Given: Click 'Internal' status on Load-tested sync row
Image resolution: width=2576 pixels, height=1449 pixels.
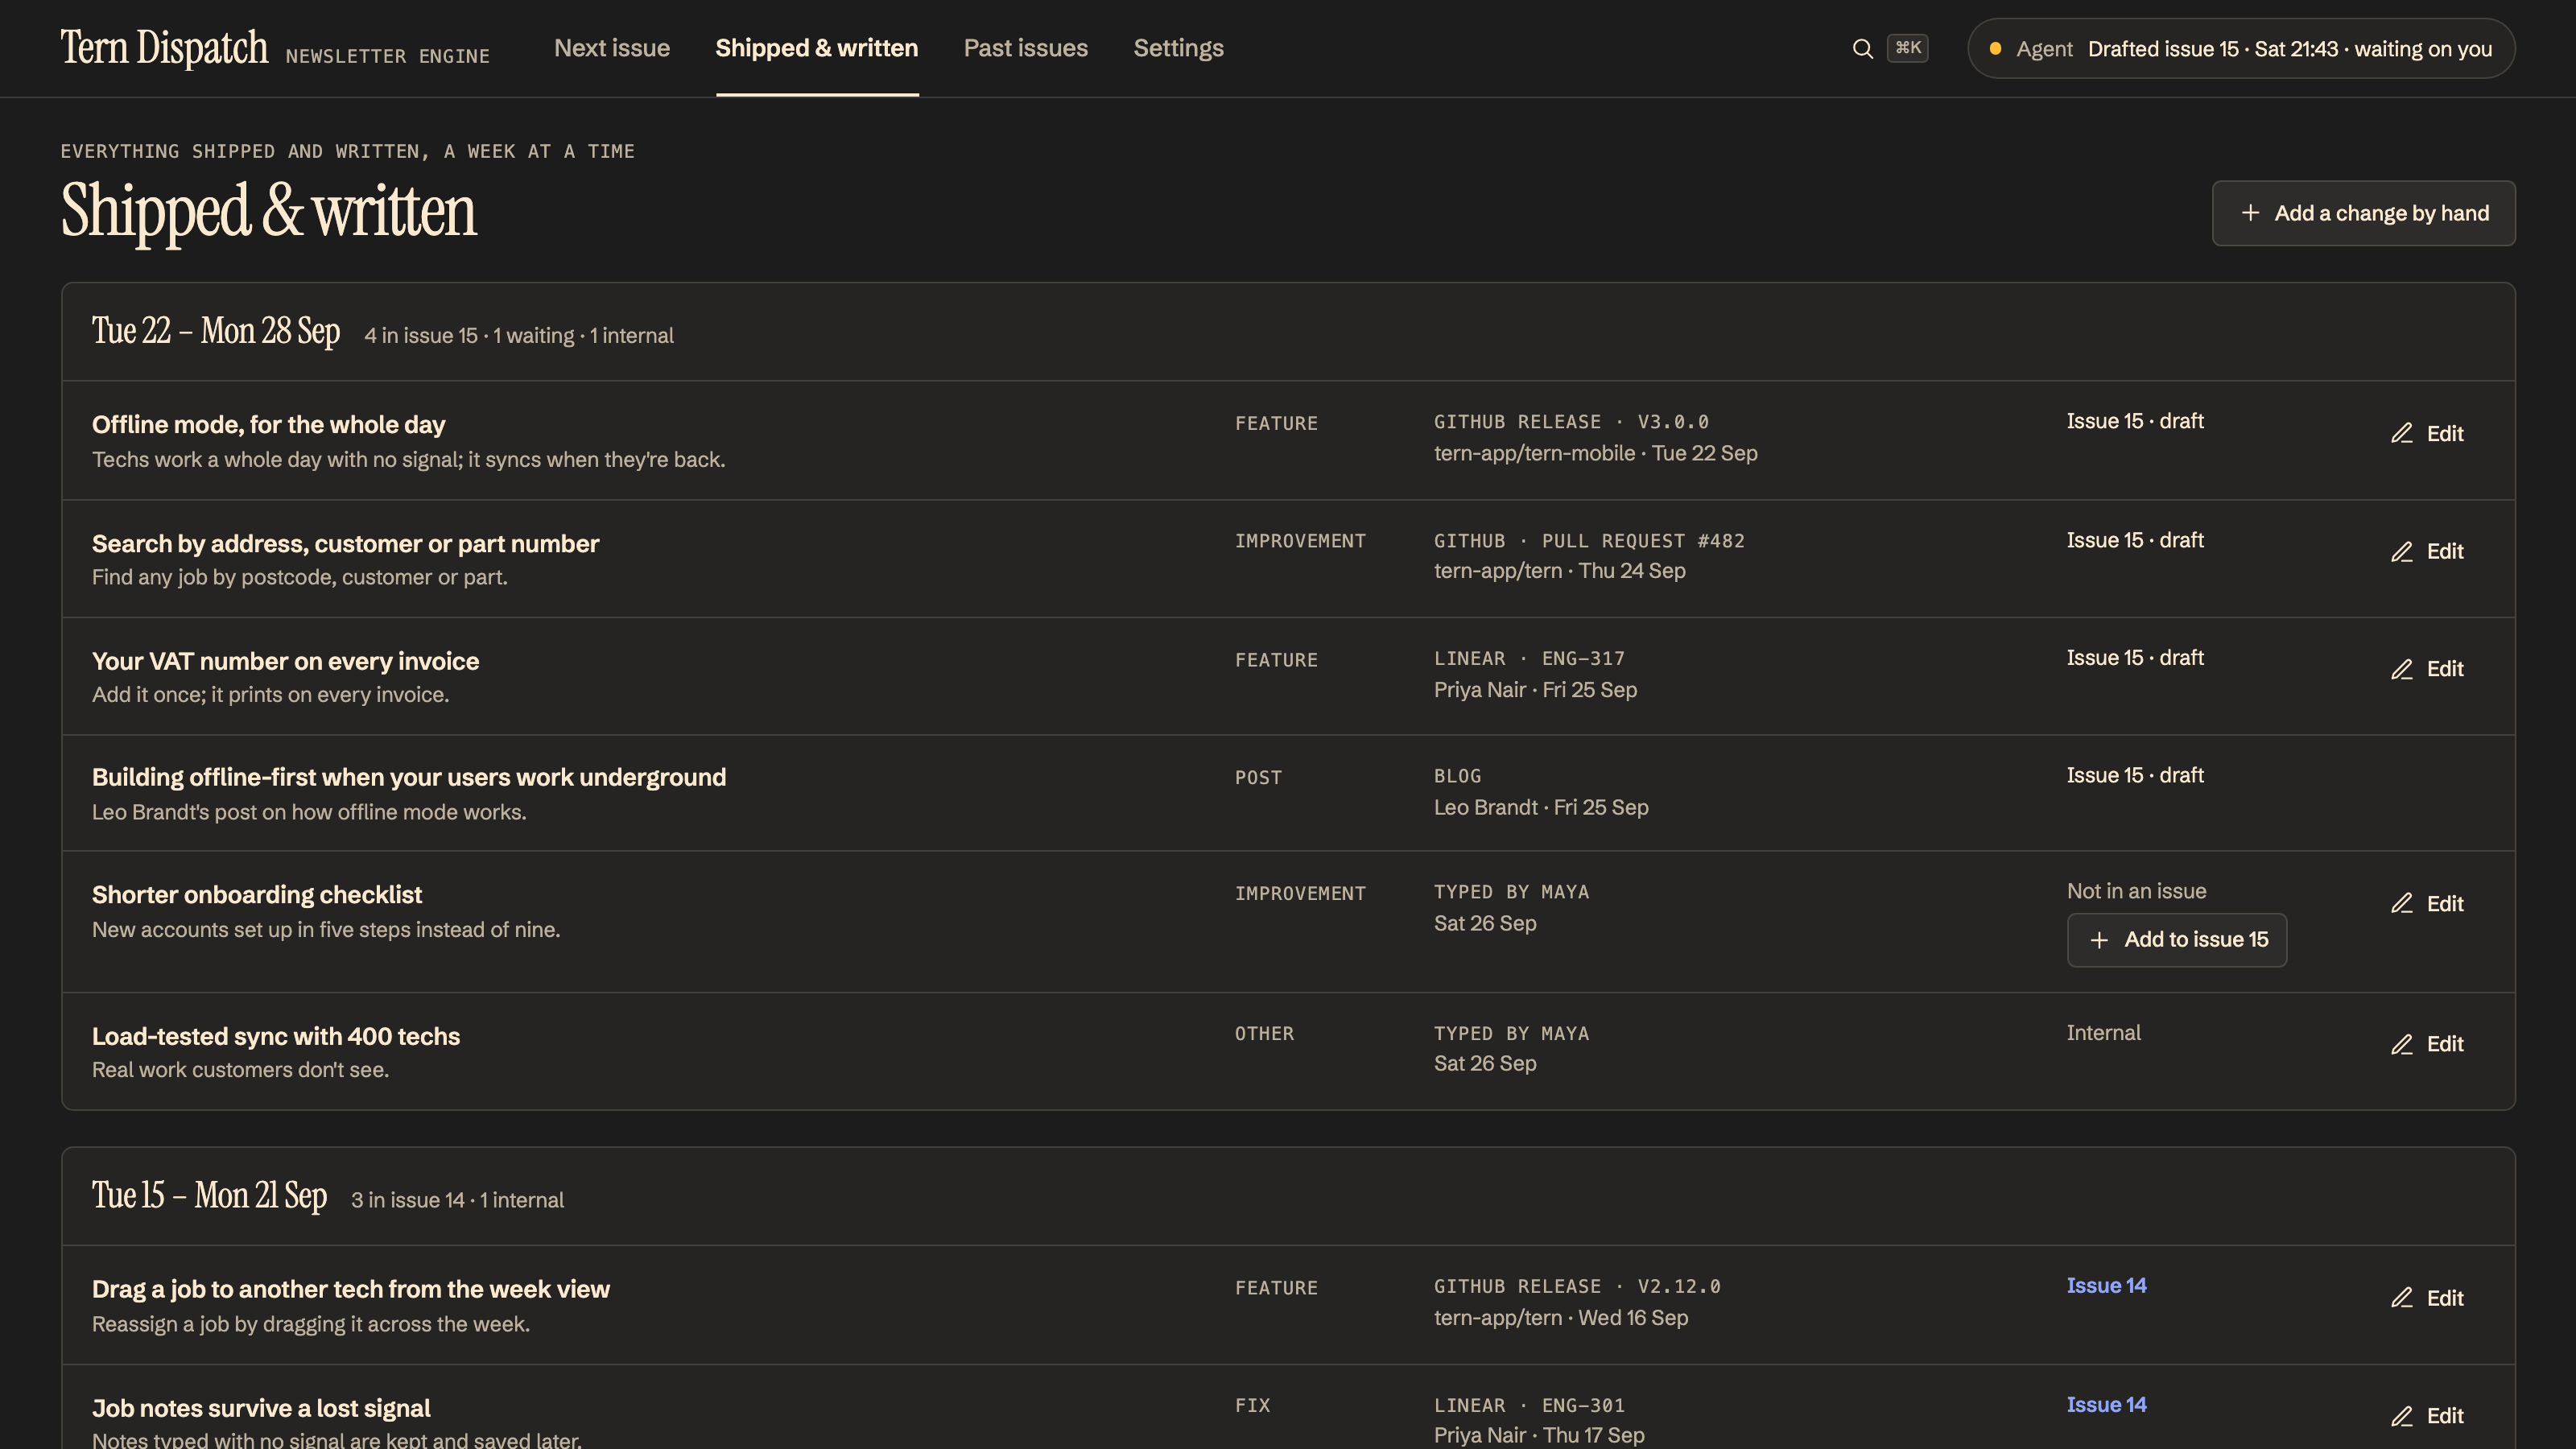Looking at the screenshot, I should [x=2103, y=1033].
